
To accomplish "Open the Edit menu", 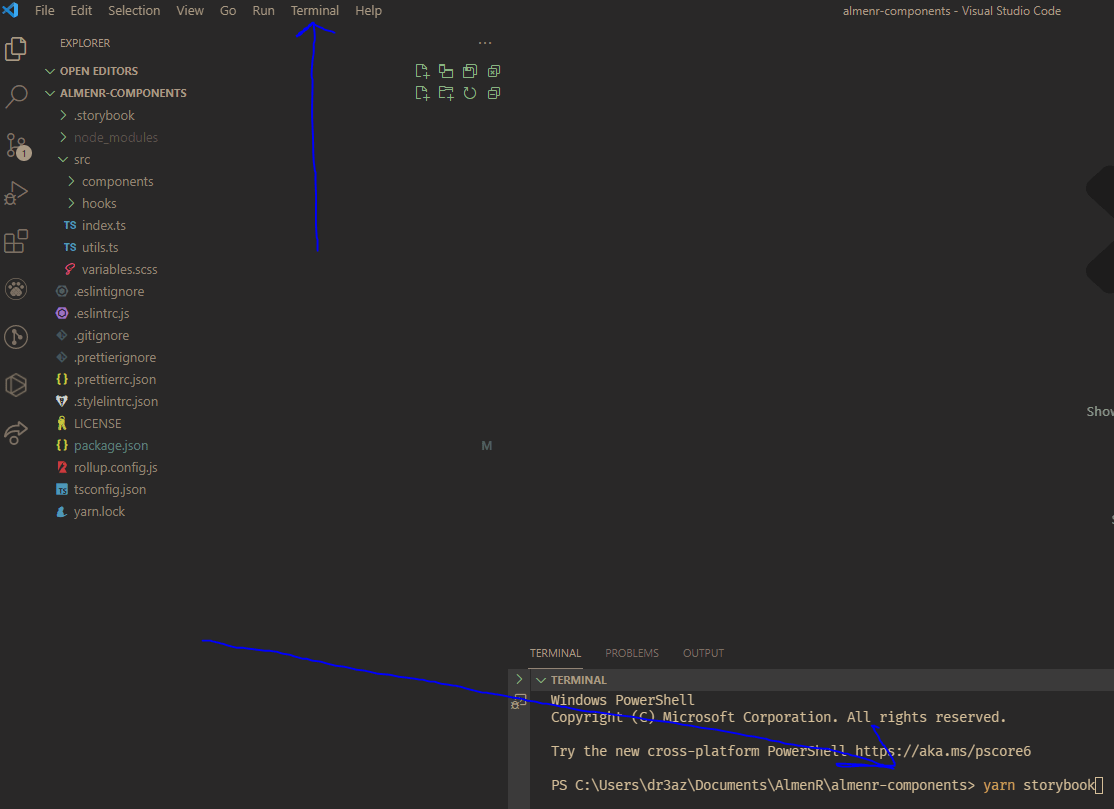I will tap(81, 11).
